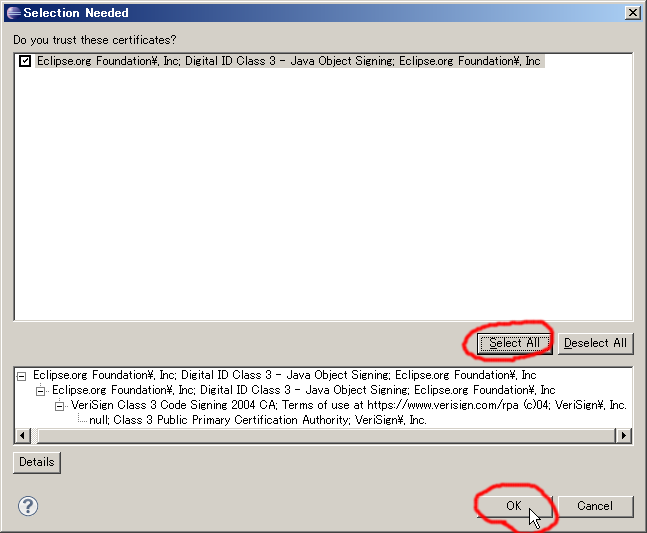
Task: Collapse the top-level Eclipse.org Foundation tree node
Action: (21, 376)
